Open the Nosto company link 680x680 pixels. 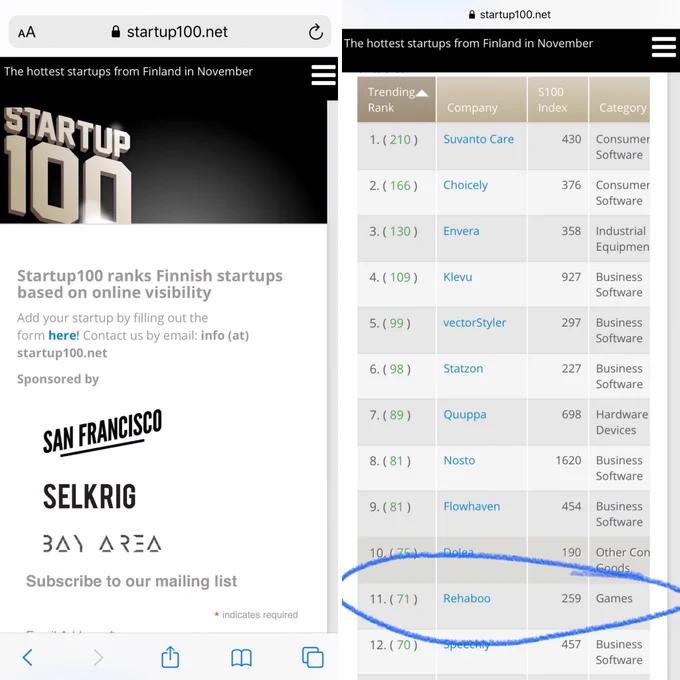coord(459,461)
